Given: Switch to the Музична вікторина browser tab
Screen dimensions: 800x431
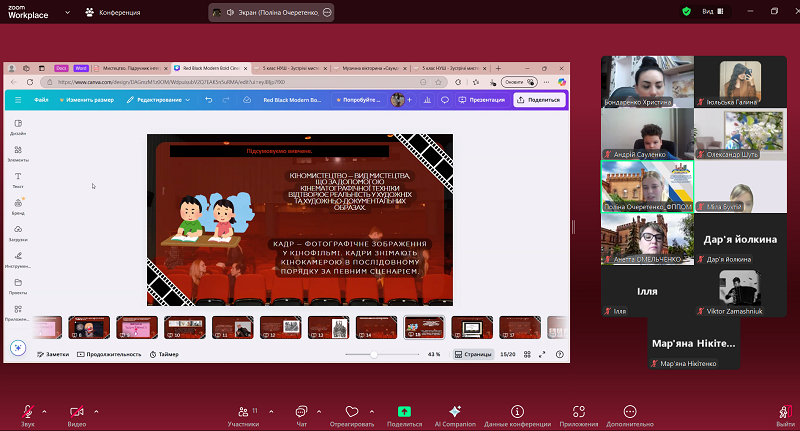Looking at the screenshot, I should (368, 68).
